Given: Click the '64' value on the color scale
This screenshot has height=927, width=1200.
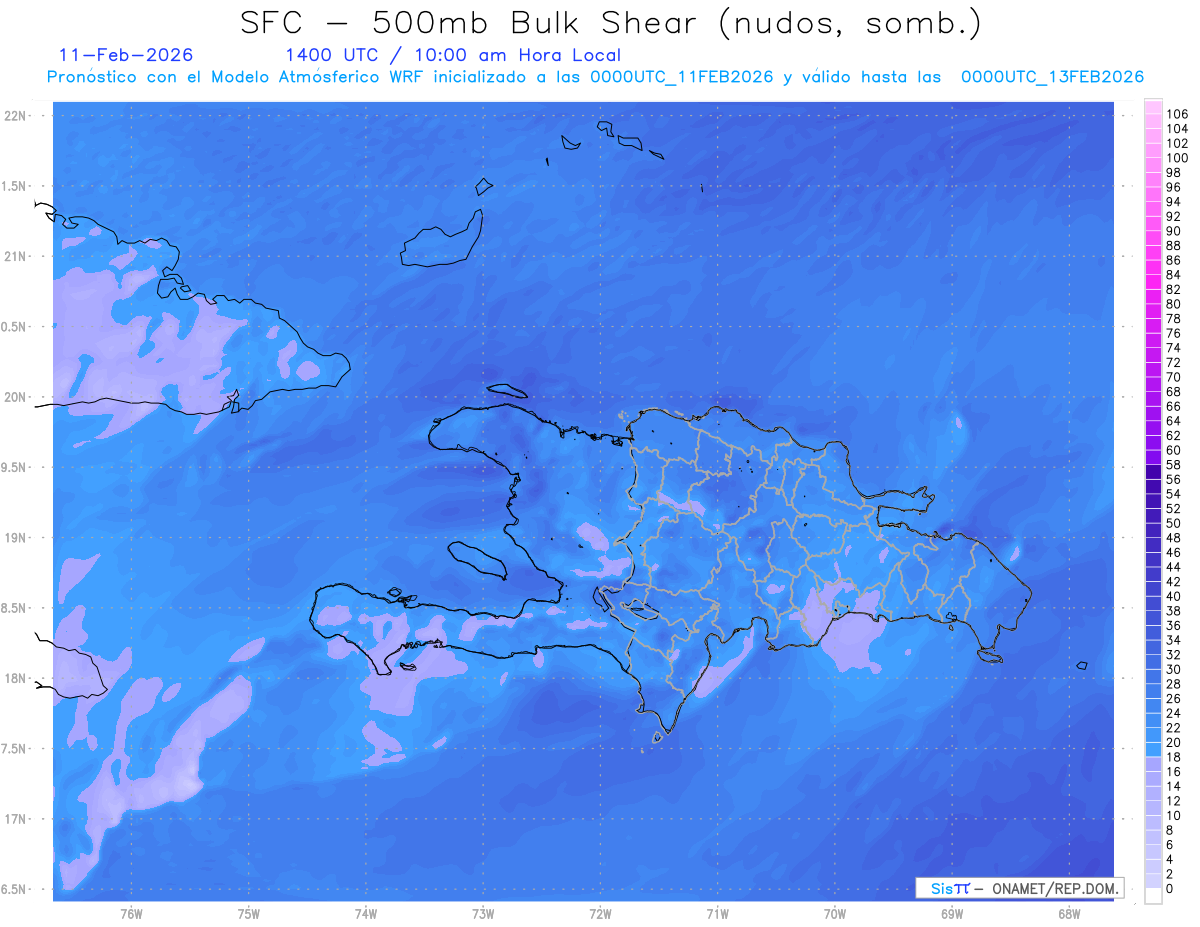Looking at the screenshot, I should point(1173,421).
